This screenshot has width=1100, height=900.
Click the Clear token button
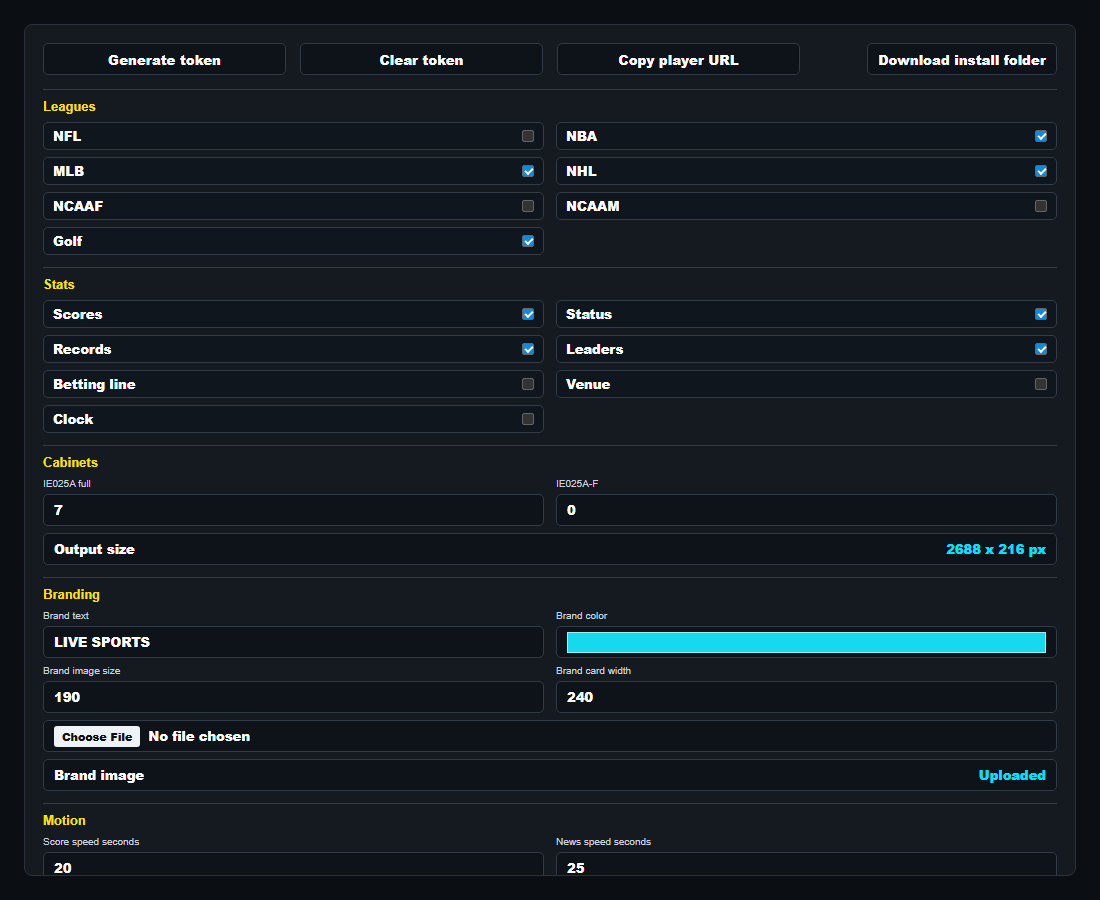click(421, 60)
